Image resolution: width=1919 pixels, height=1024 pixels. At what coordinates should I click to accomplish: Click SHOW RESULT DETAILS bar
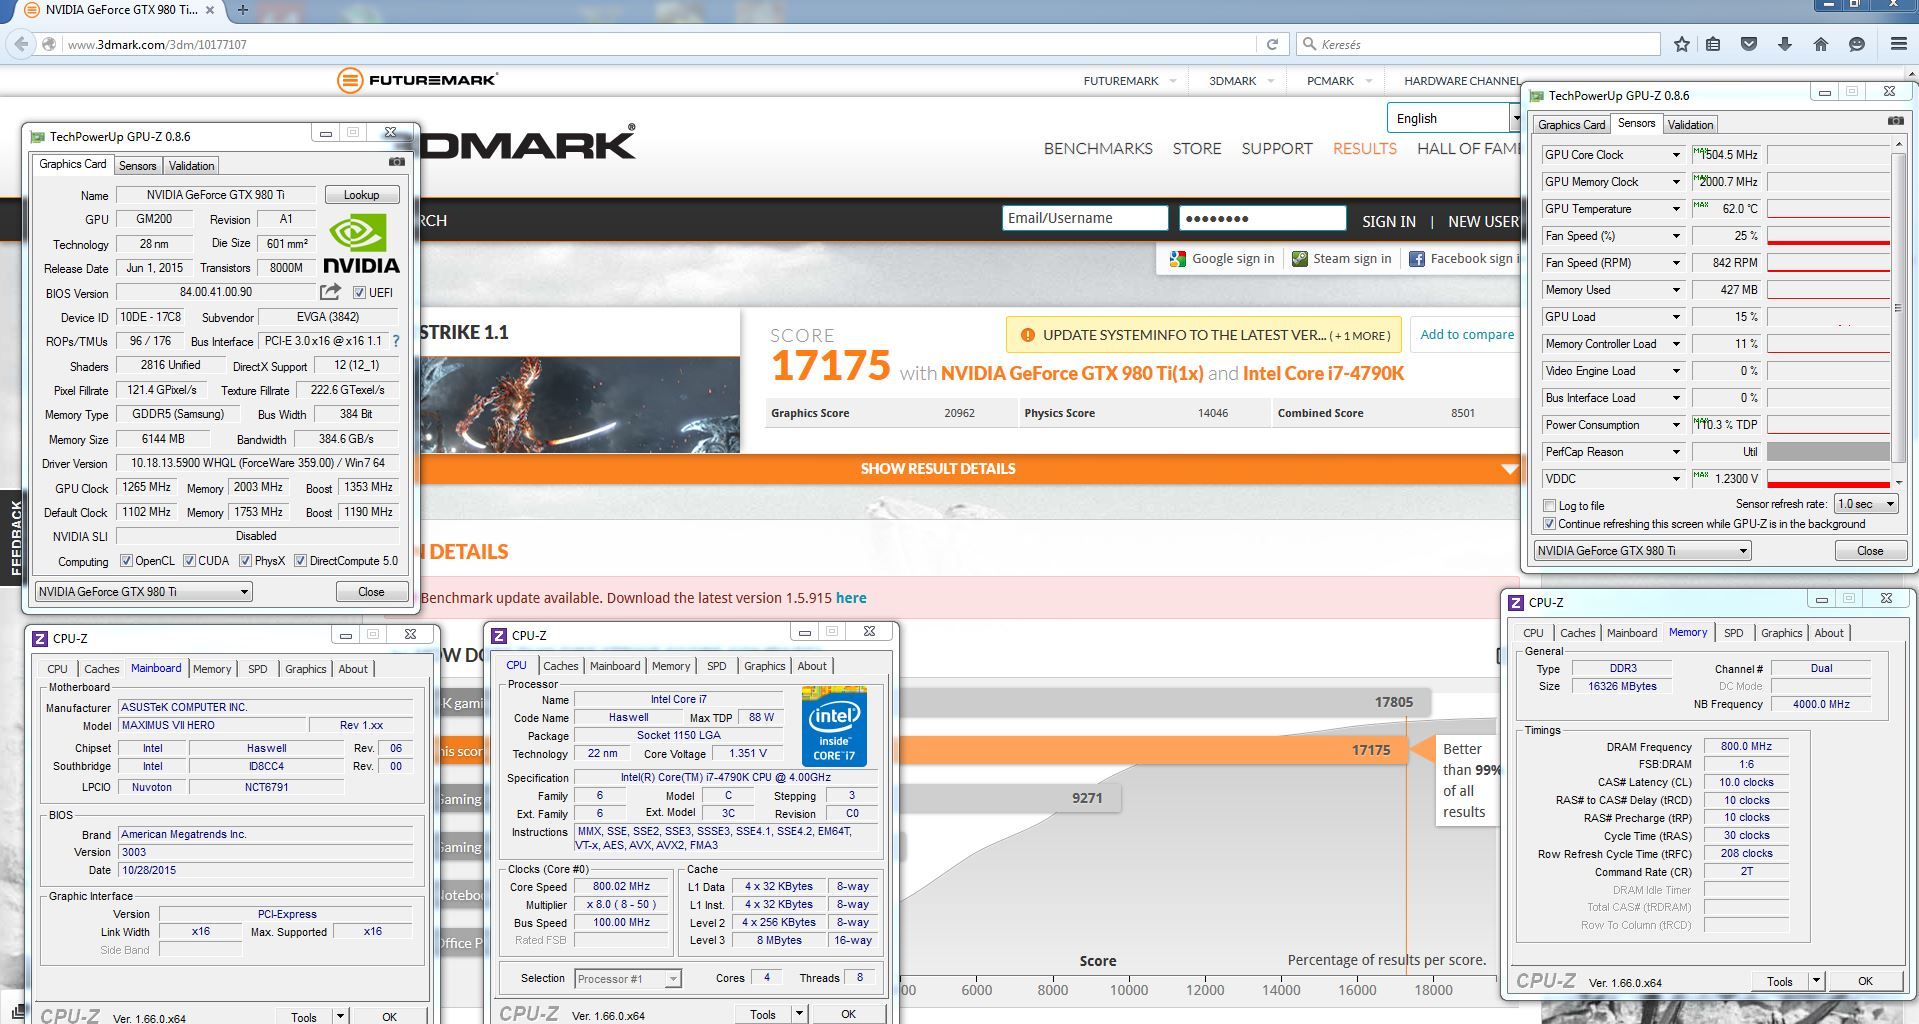click(x=938, y=468)
